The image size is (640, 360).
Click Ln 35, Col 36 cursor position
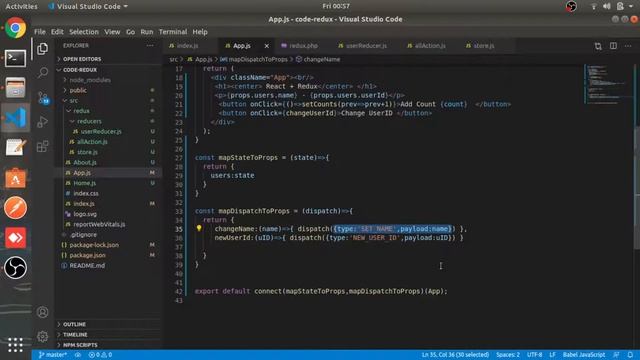pyautogui.click(x=455, y=355)
